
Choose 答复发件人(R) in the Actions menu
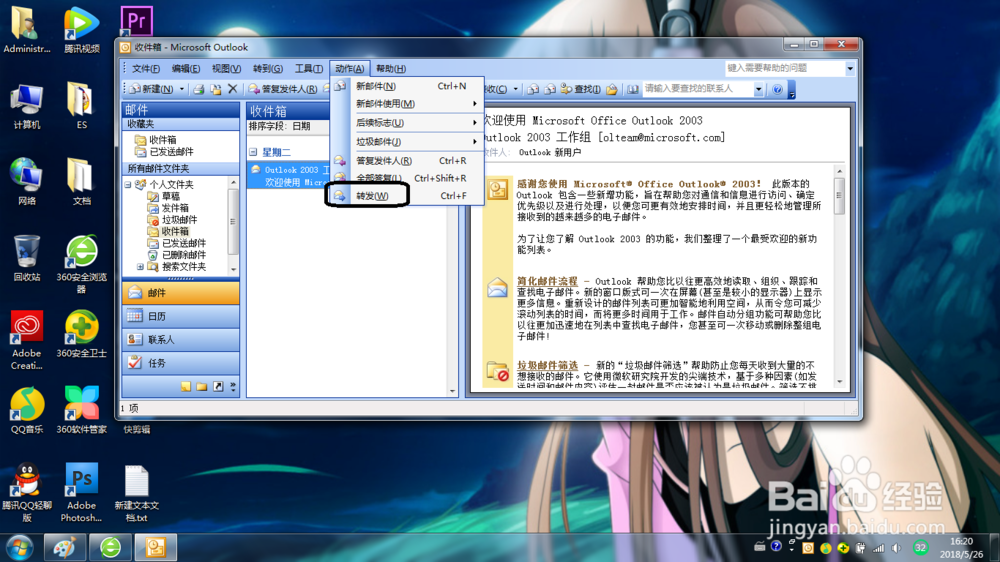(407, 161)
